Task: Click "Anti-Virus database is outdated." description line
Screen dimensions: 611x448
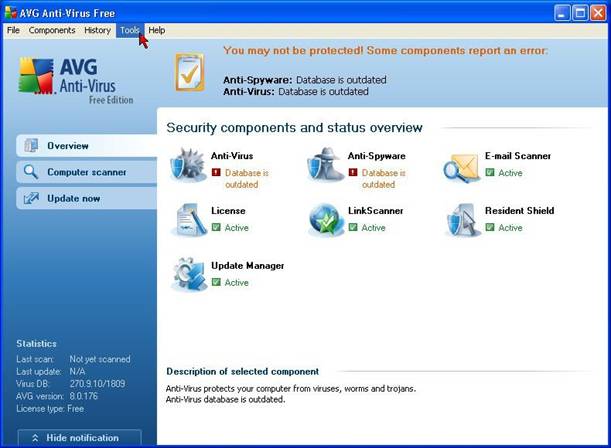Action: pos(225,399)
